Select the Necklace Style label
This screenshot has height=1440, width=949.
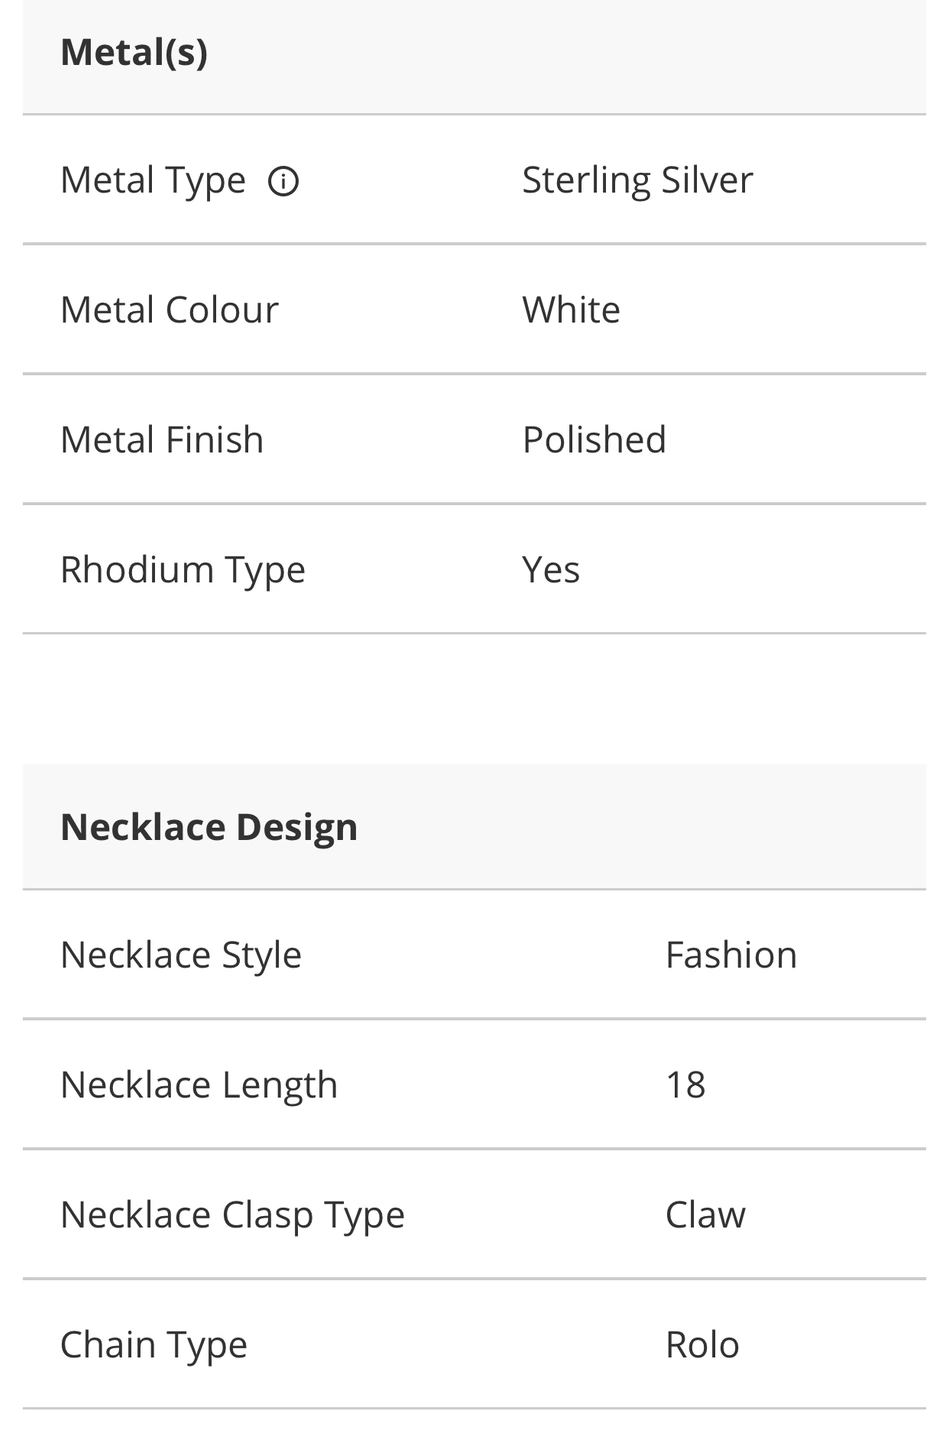point(181,955)
